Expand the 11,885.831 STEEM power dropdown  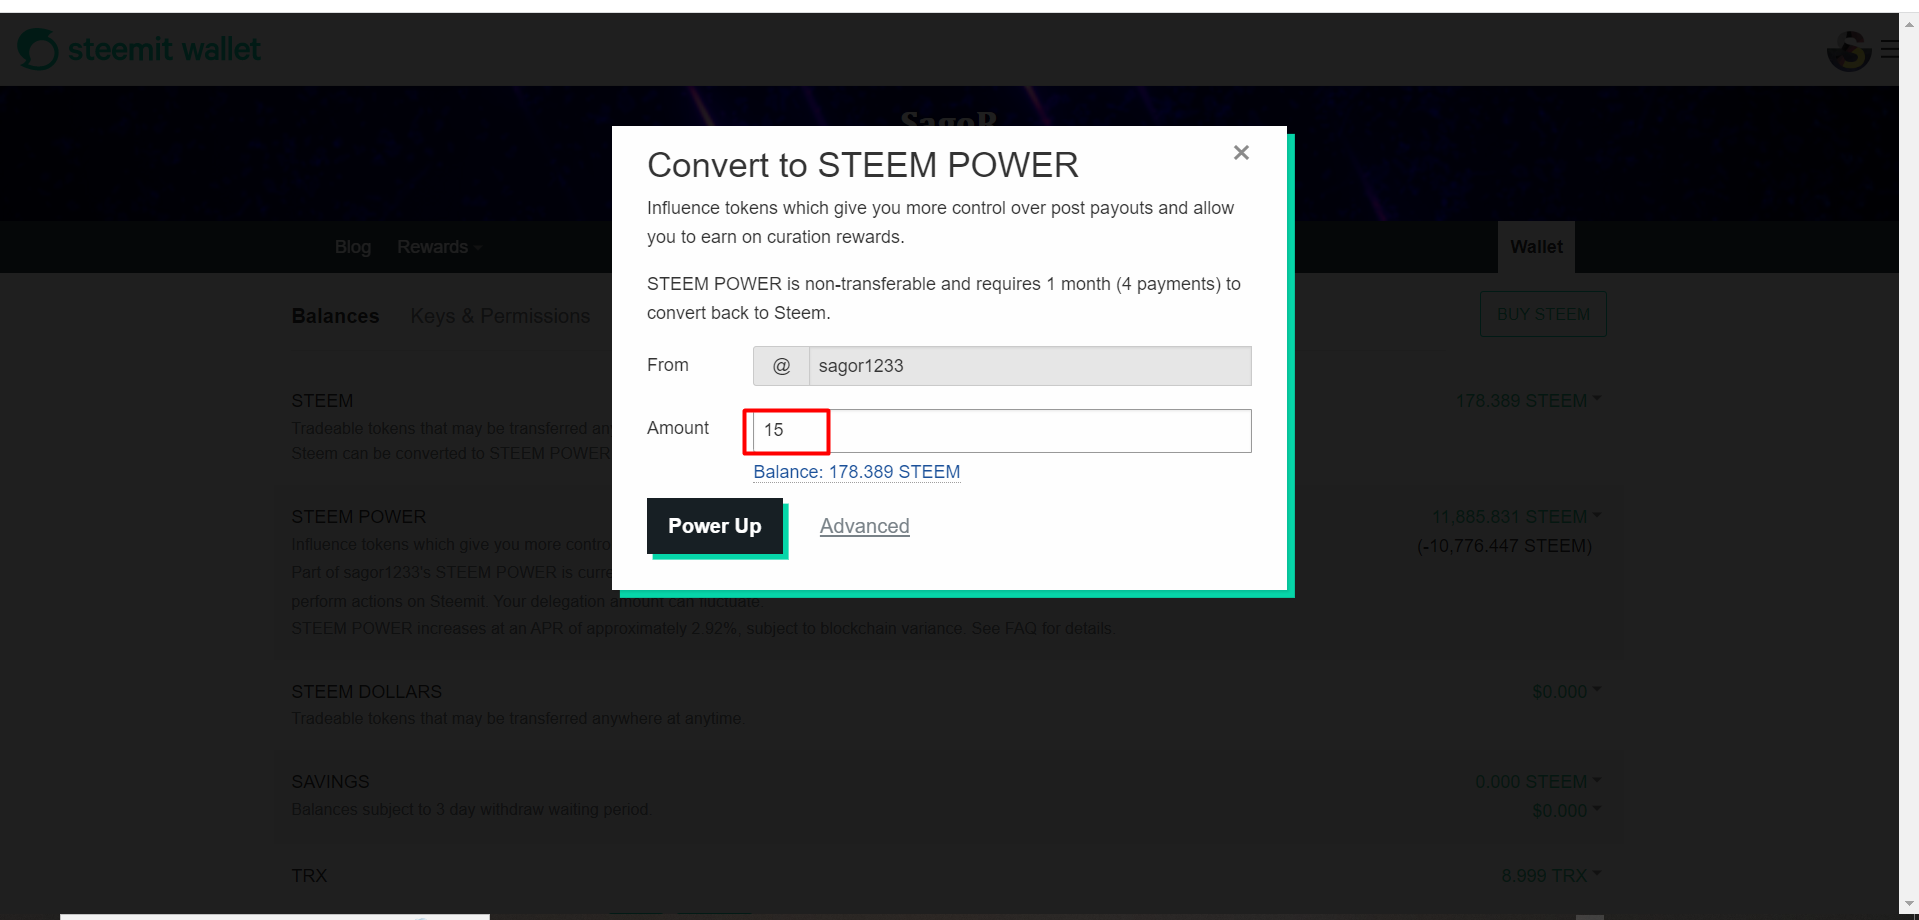click(1516, 517)
